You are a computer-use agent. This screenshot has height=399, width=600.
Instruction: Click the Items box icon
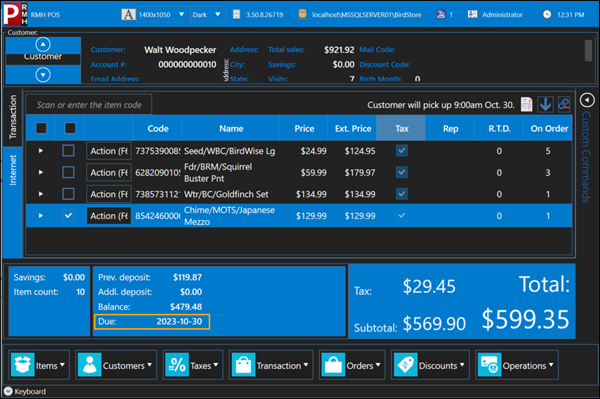(x=23, y=365)
